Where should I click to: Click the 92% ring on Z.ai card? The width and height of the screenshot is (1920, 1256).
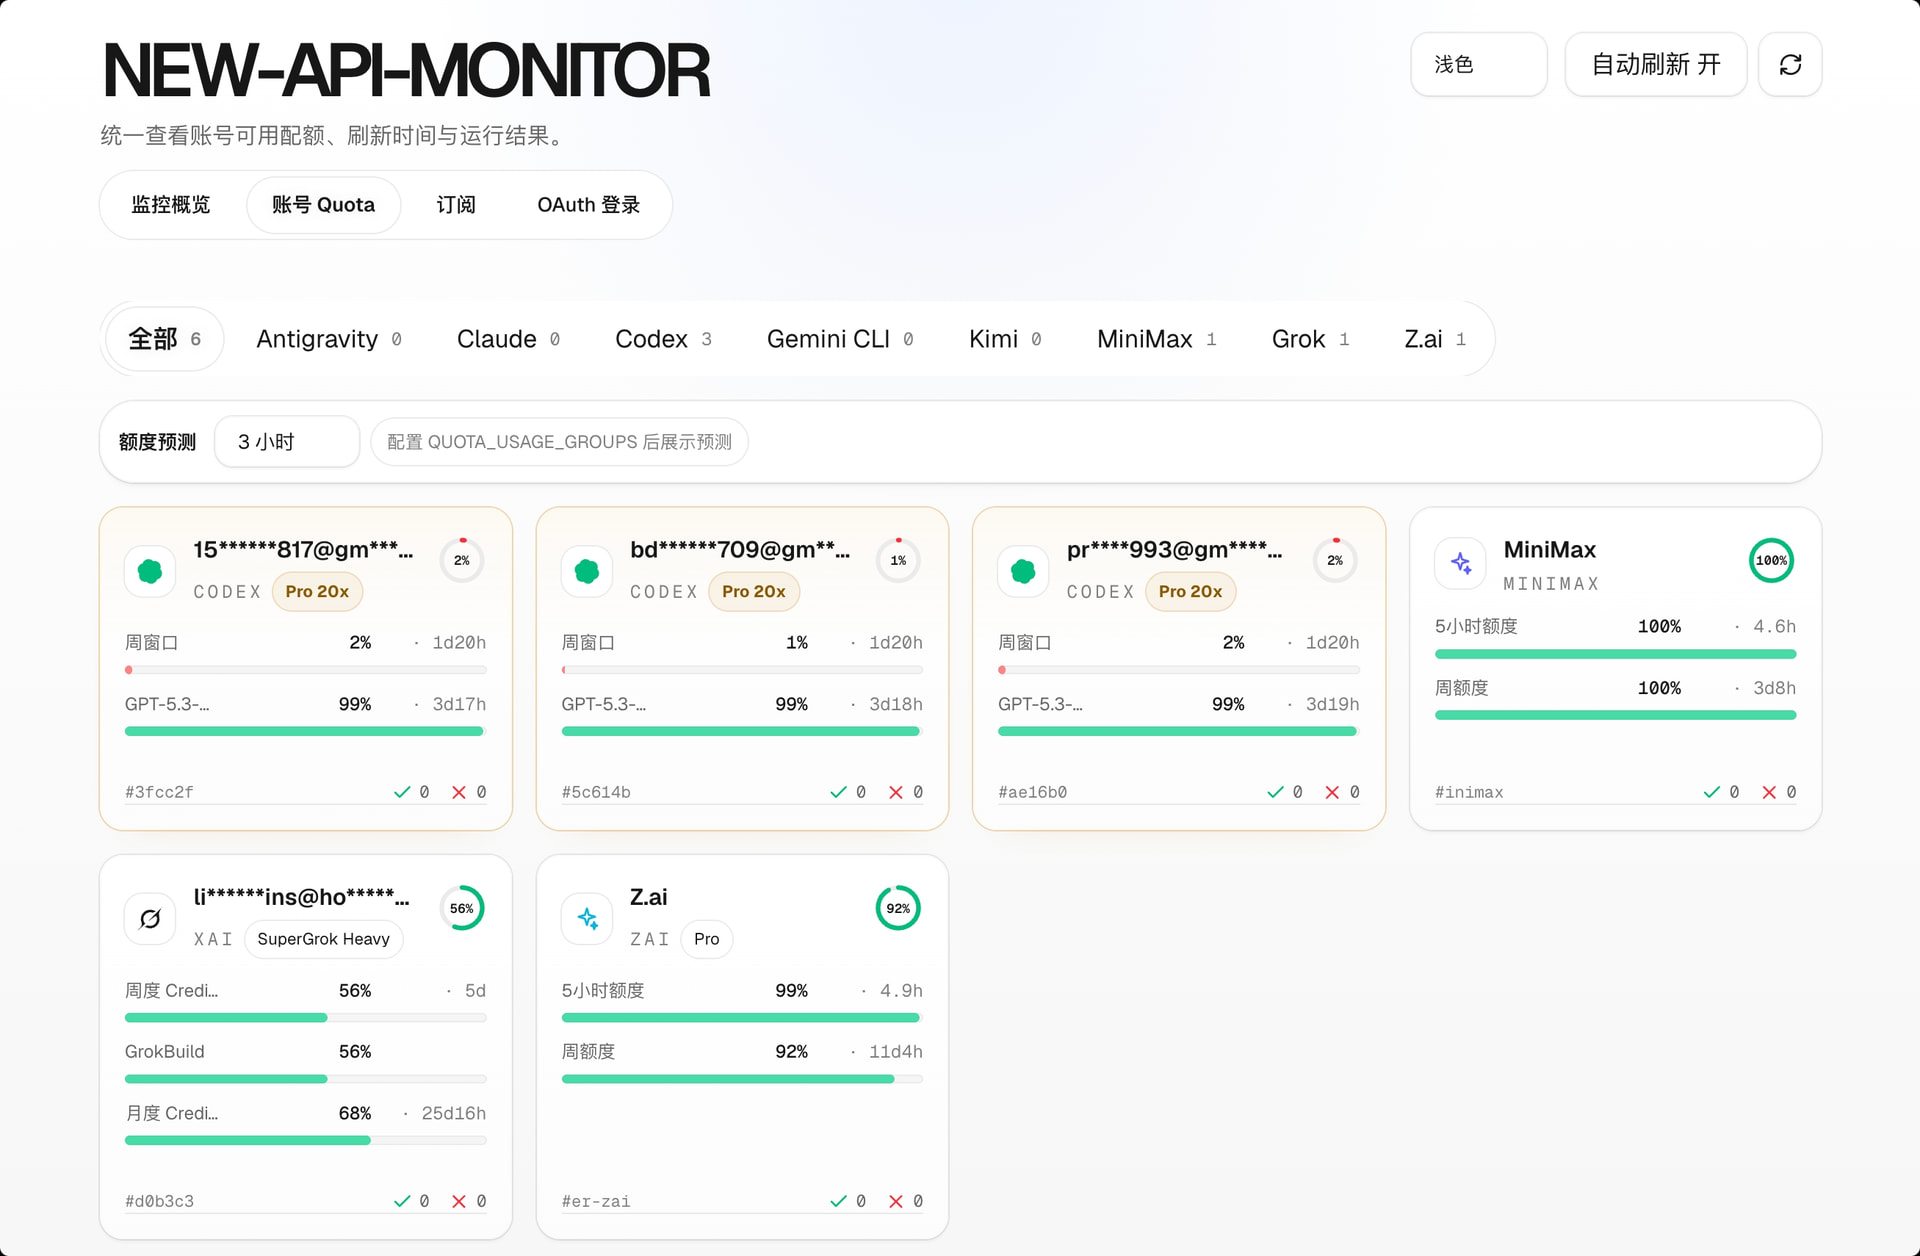(898, 908)
